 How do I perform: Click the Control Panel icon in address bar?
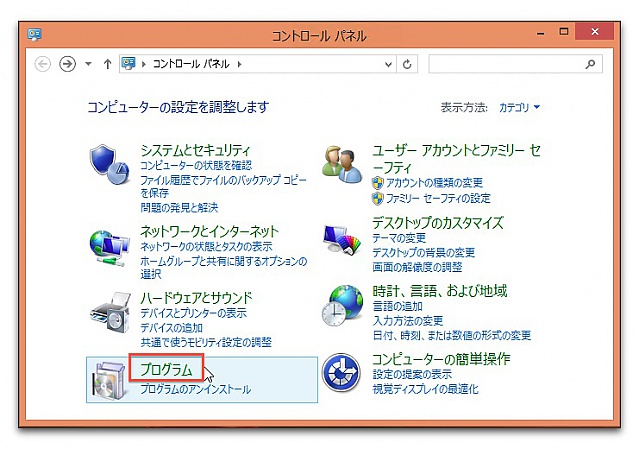click(x=128, y=64)
